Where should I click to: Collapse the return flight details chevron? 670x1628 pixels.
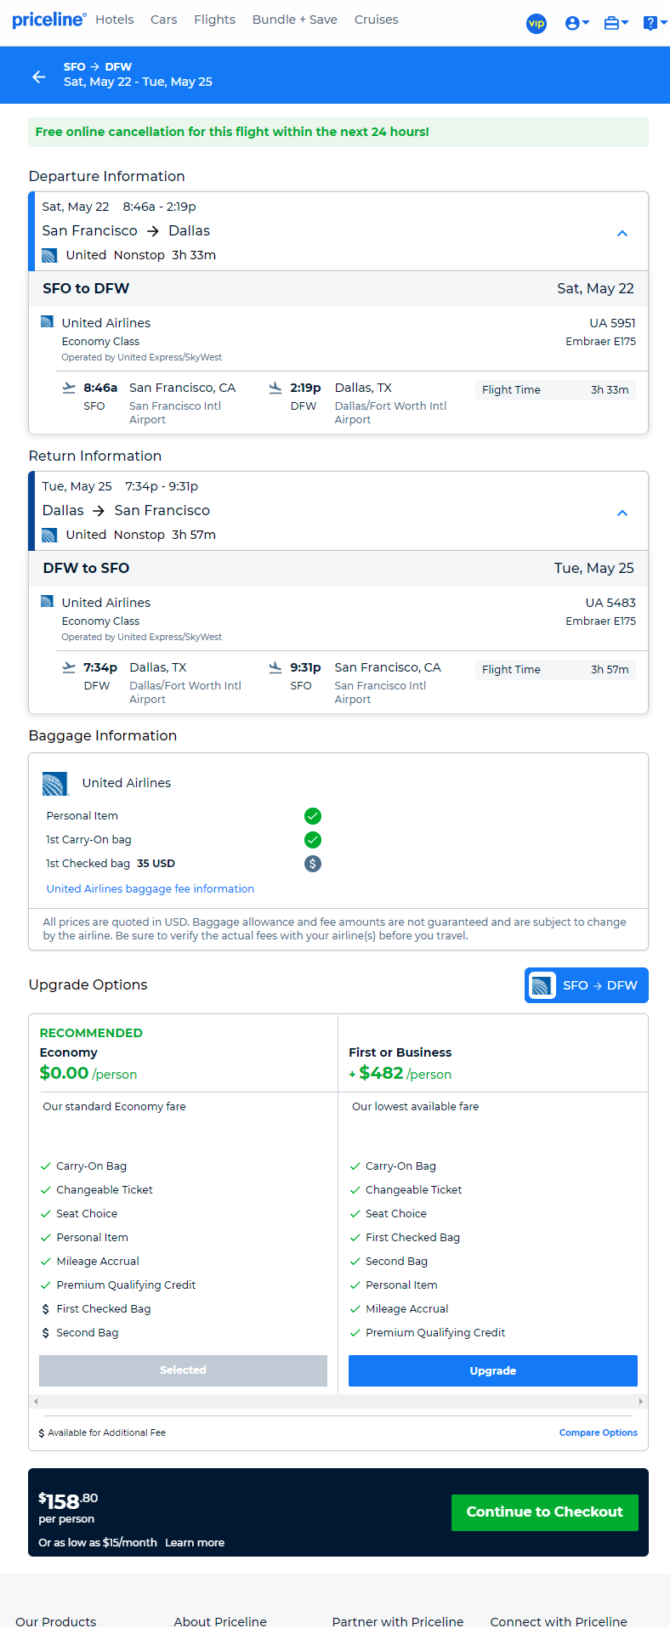[622, 513]
